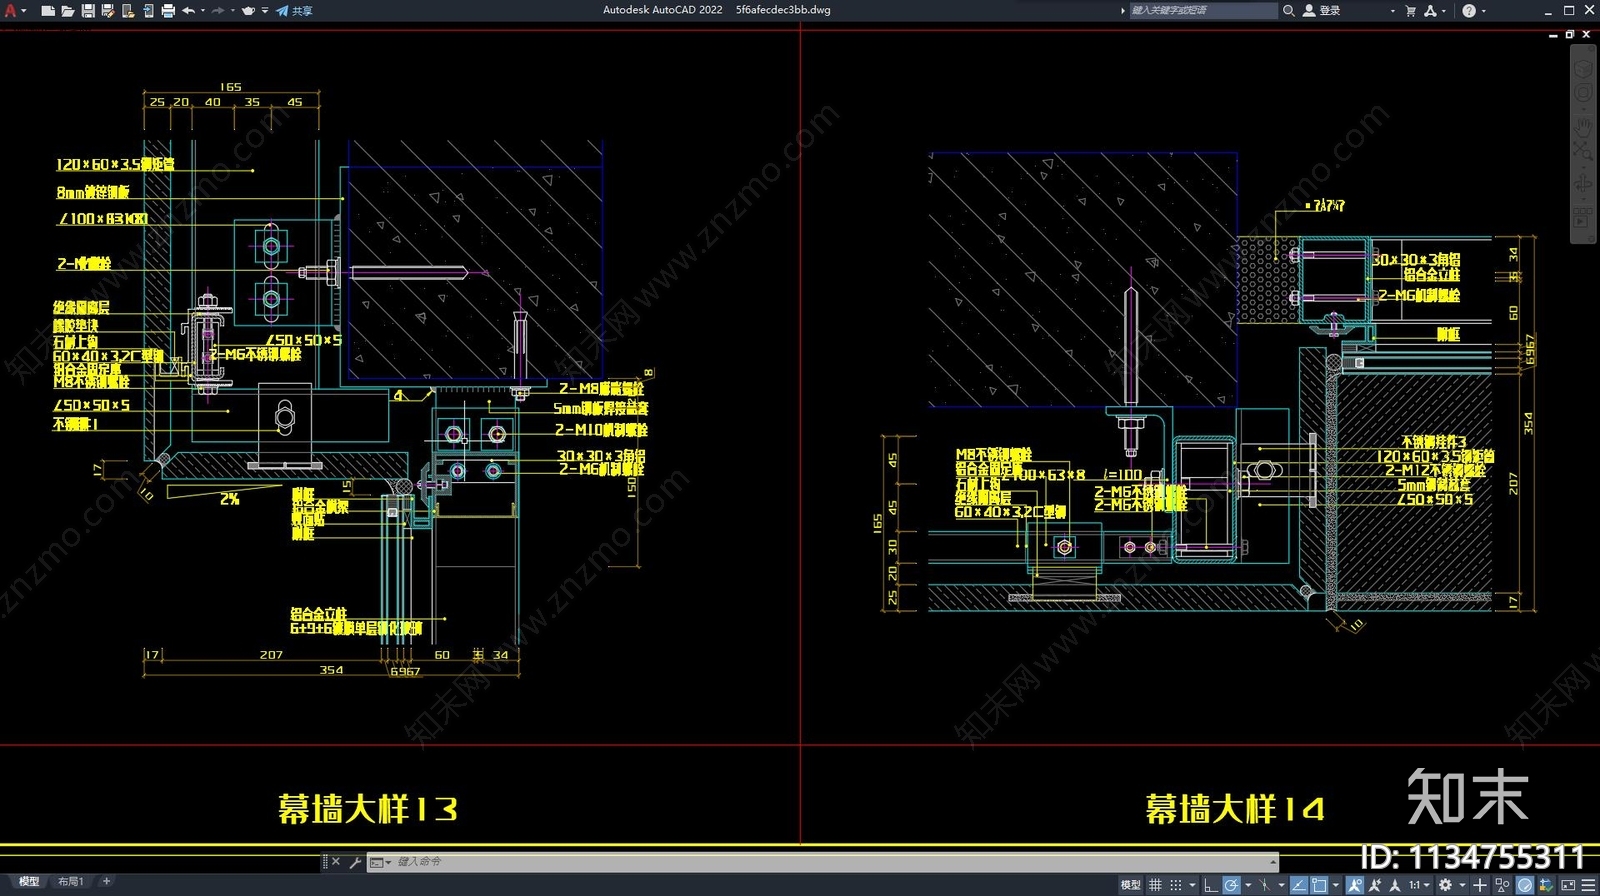The image size is (1600, 896).
Task: Click the Plot printer icon
Action: pyautogui.click(x=168, y=11)
